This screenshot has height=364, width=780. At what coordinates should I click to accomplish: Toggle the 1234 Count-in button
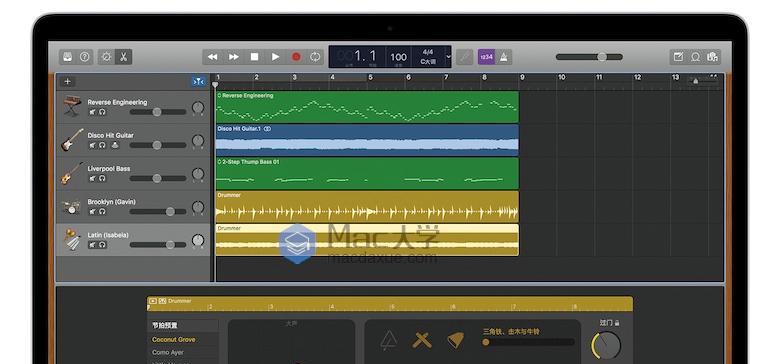coord(486,57)
